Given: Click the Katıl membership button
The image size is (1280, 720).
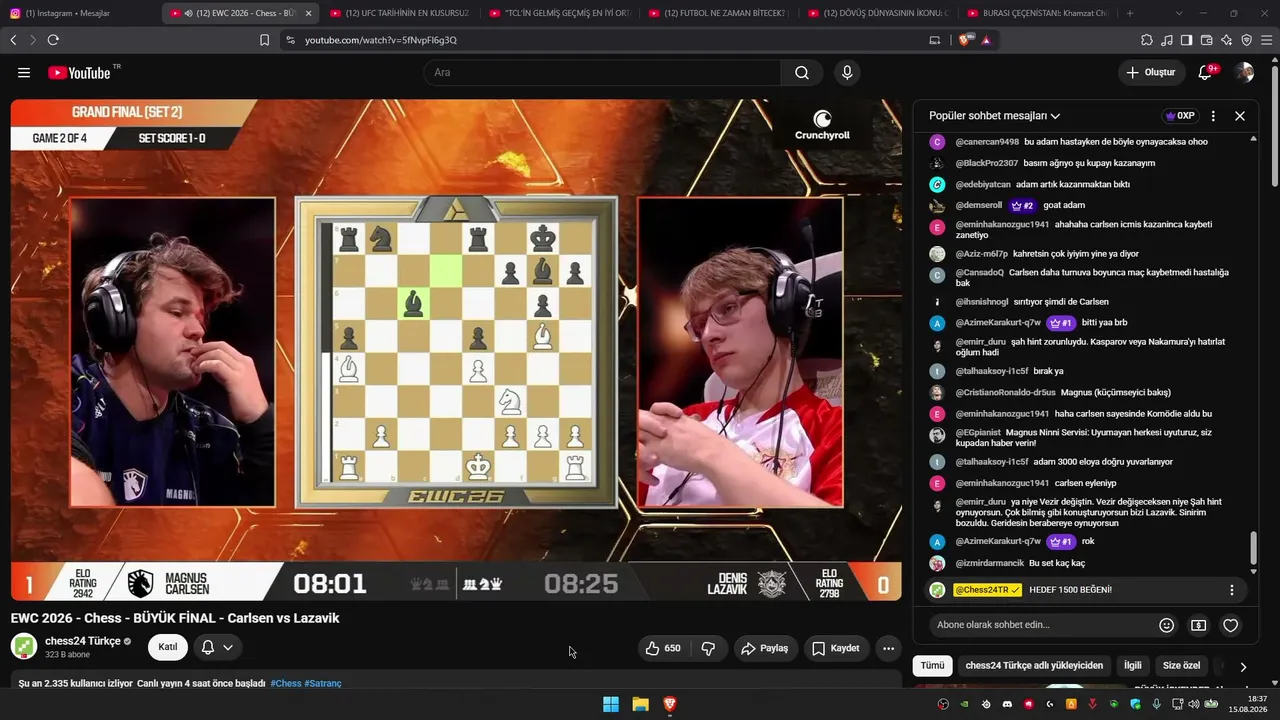Looking at the screenshot, I should pyautogui.click(x=168, y=647).
